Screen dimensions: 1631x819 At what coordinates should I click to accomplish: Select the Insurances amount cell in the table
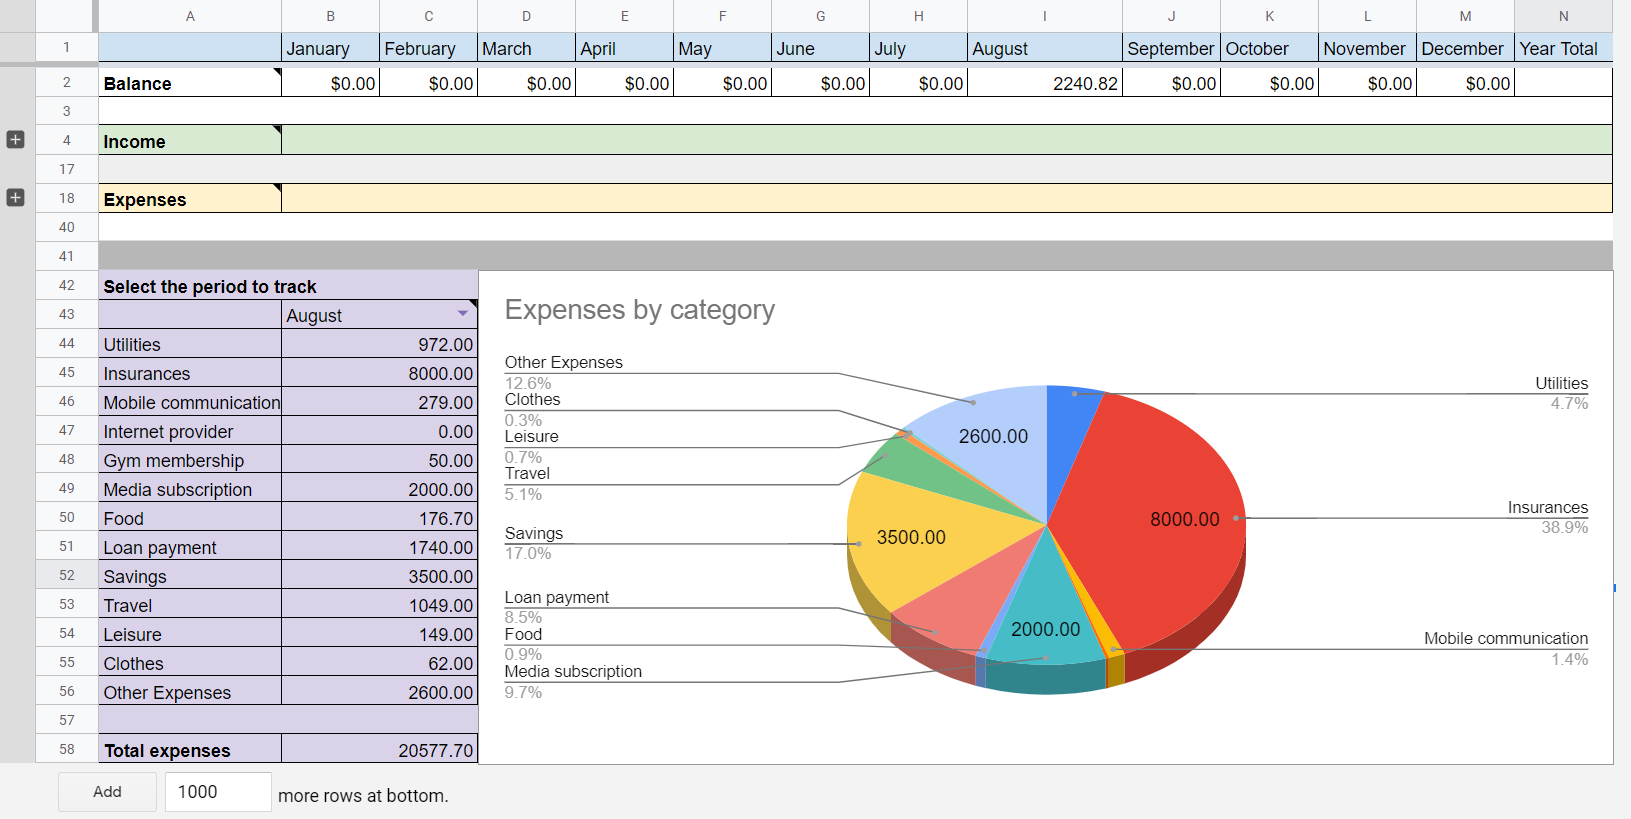[x=379, y=373]
